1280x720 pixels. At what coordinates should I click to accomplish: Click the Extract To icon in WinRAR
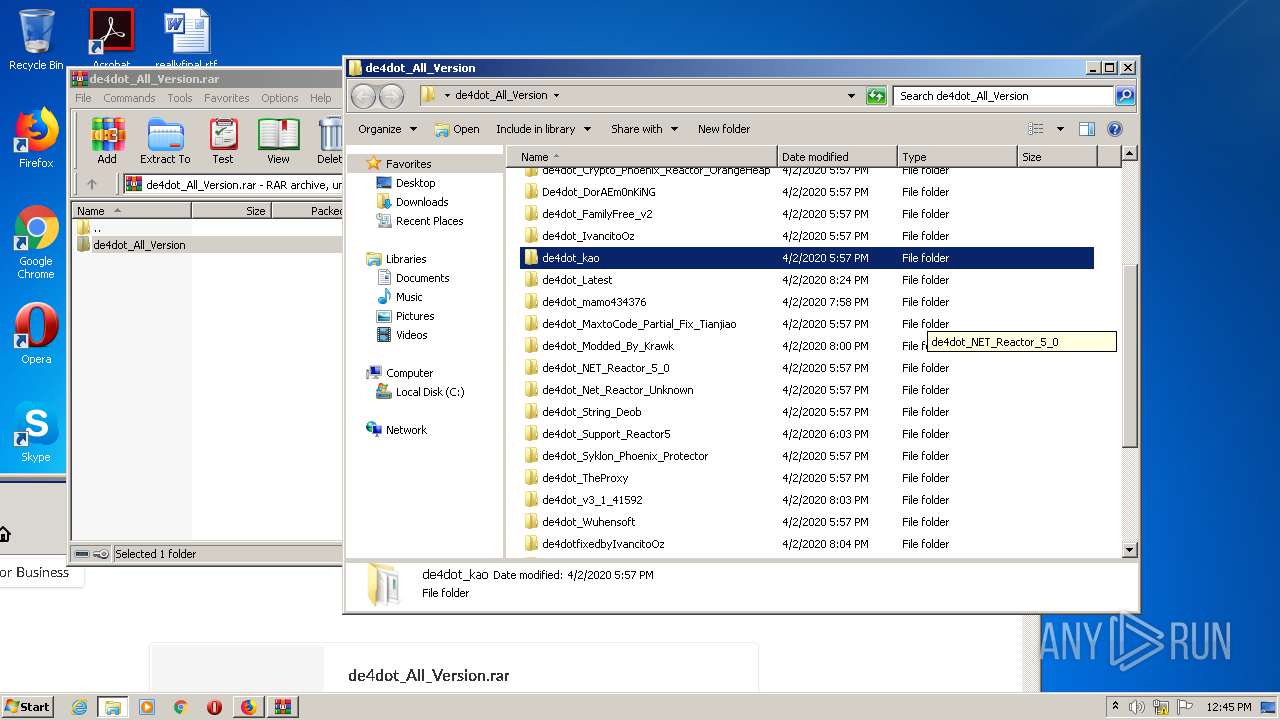[165, 140]
